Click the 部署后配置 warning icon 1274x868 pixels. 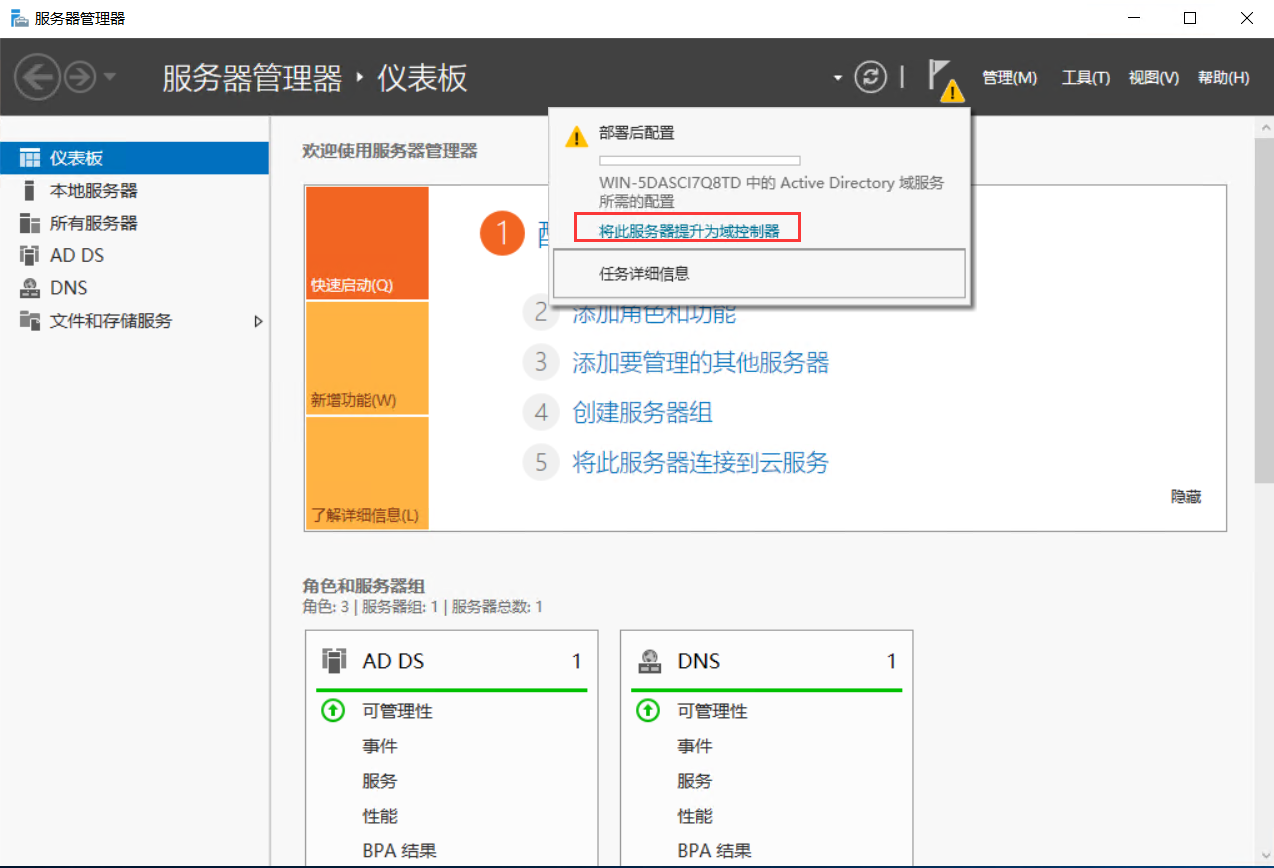[x=576, y=137]
